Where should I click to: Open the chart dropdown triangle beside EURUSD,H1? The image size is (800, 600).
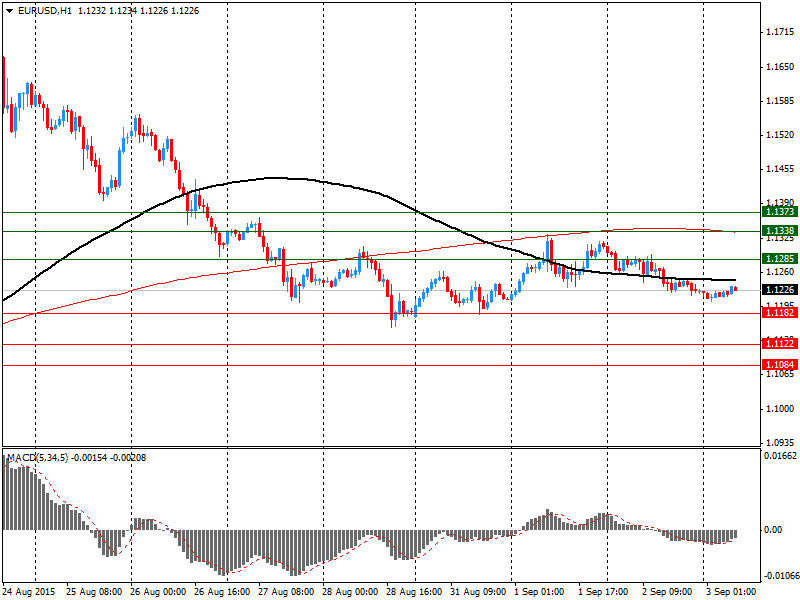[x=10, y=11]
